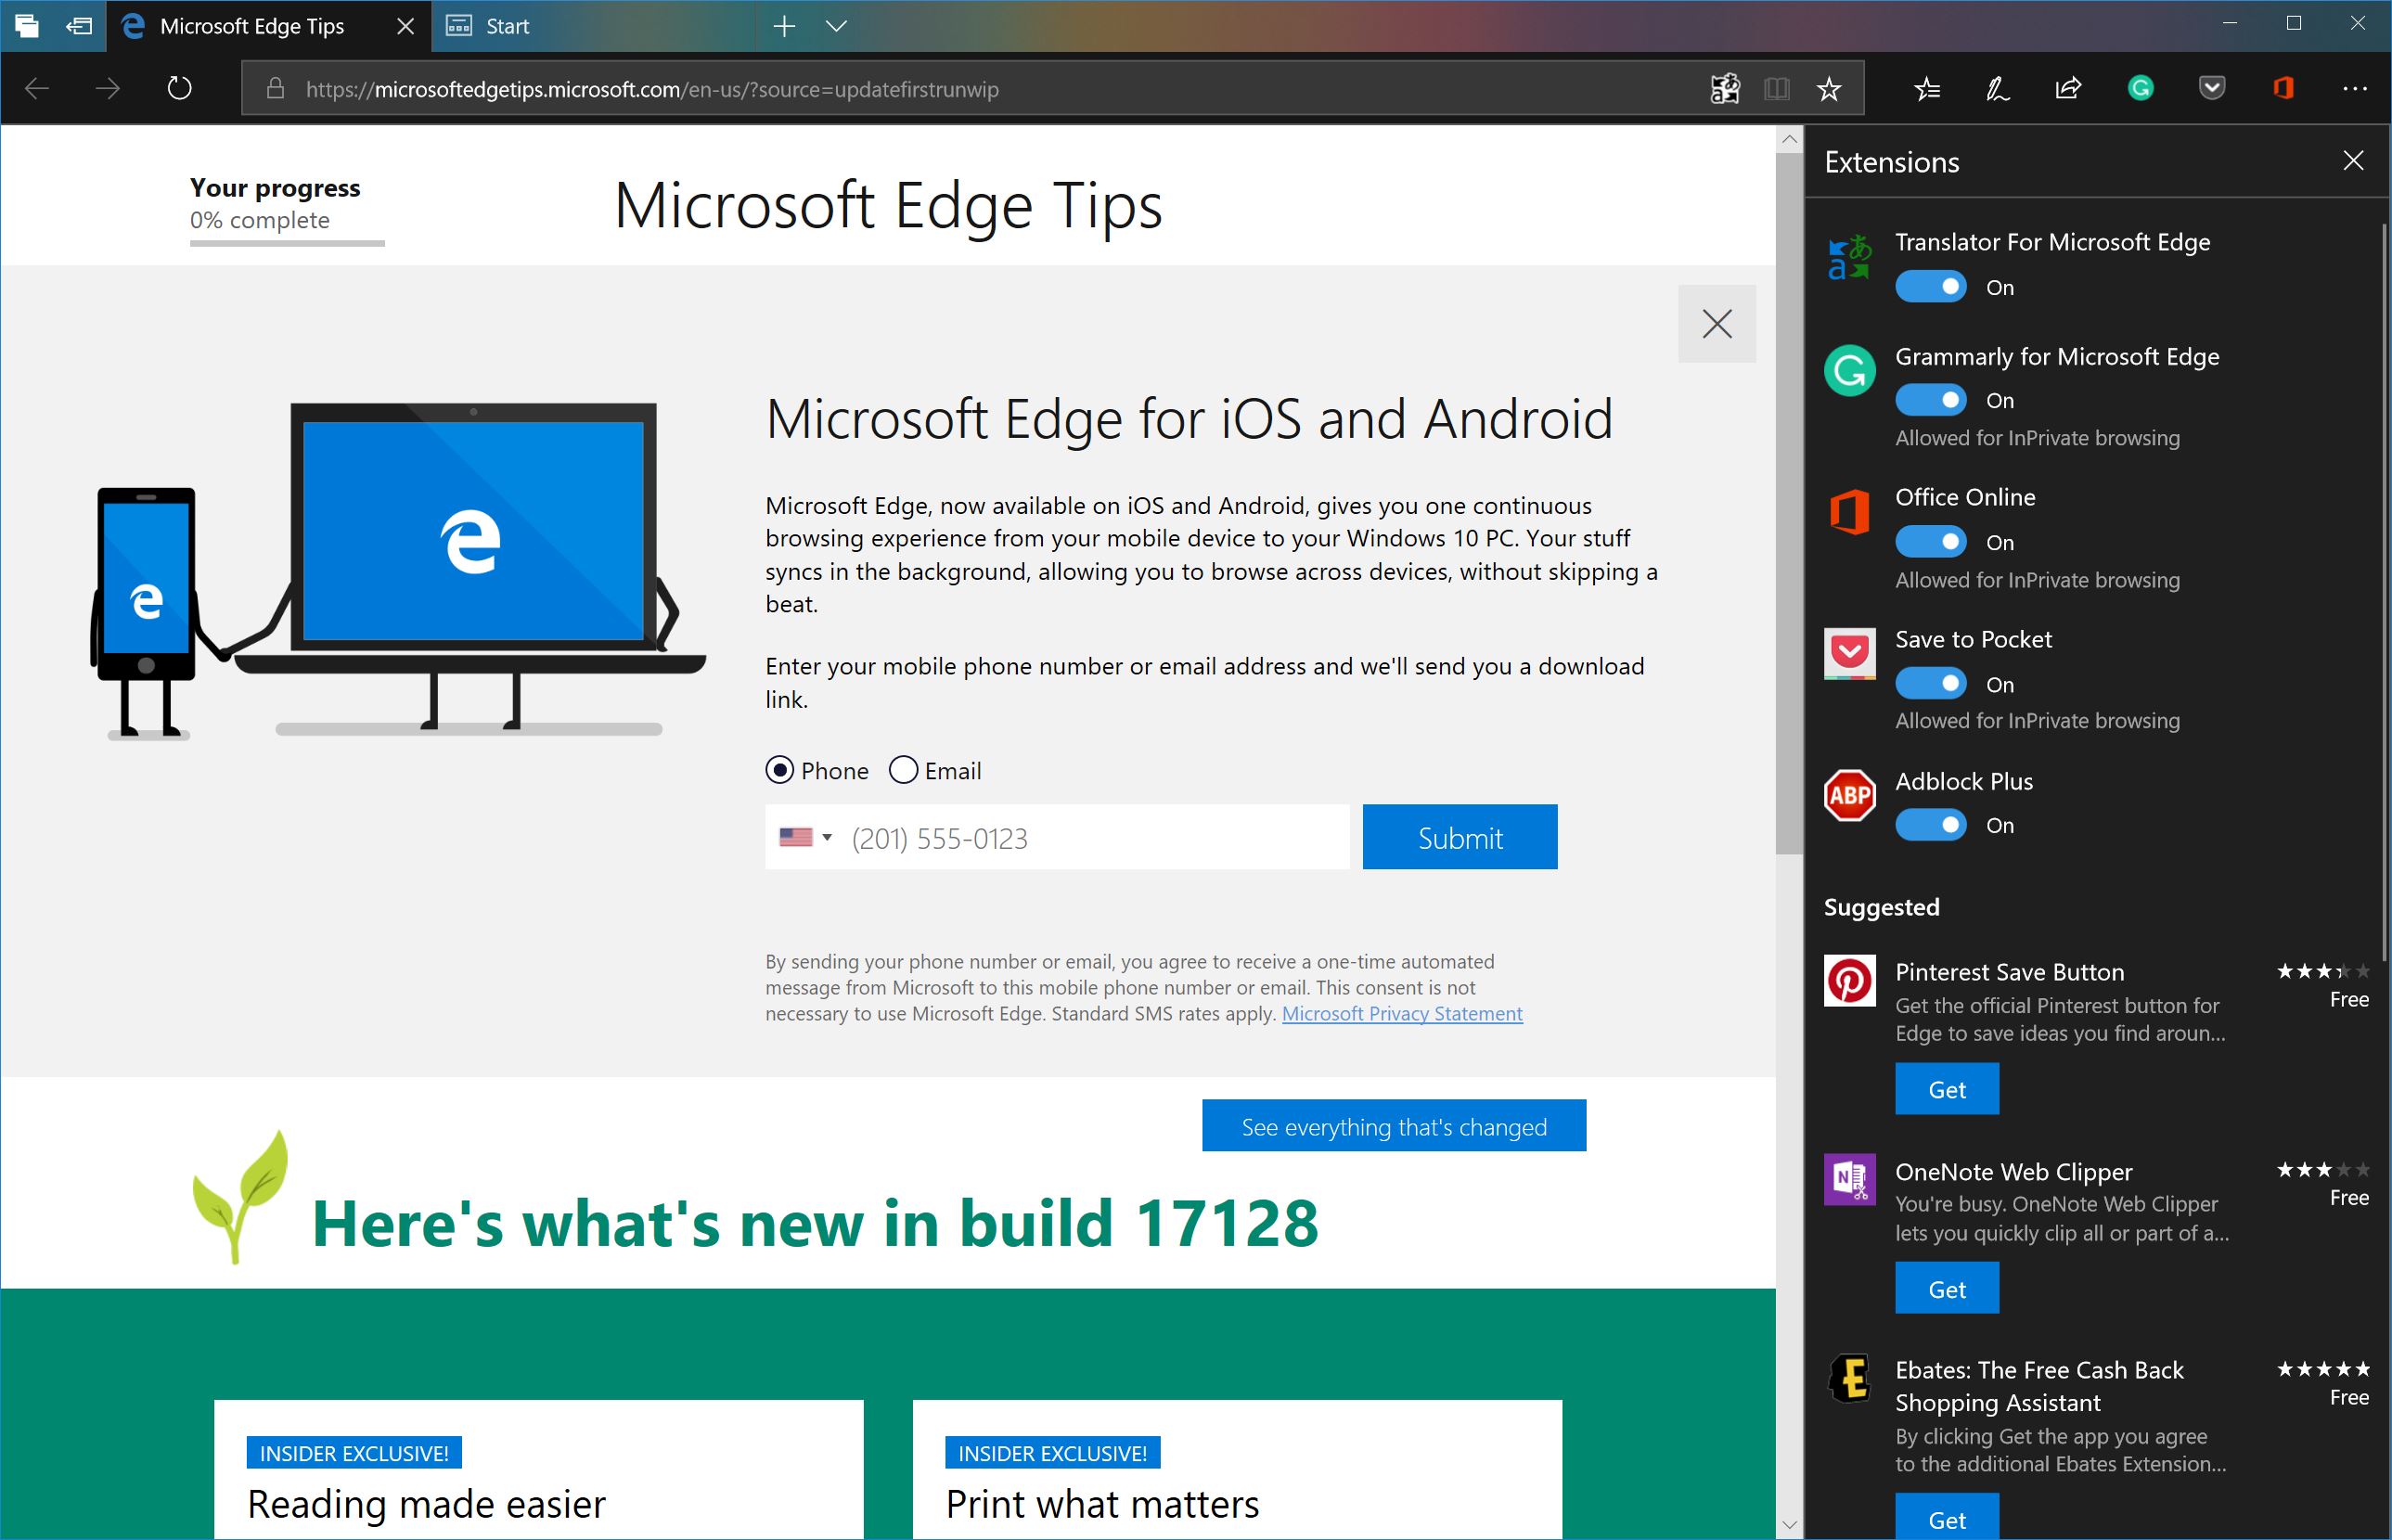
Task: Add notes with the pen icon
Action: [x=1997, y=89]
